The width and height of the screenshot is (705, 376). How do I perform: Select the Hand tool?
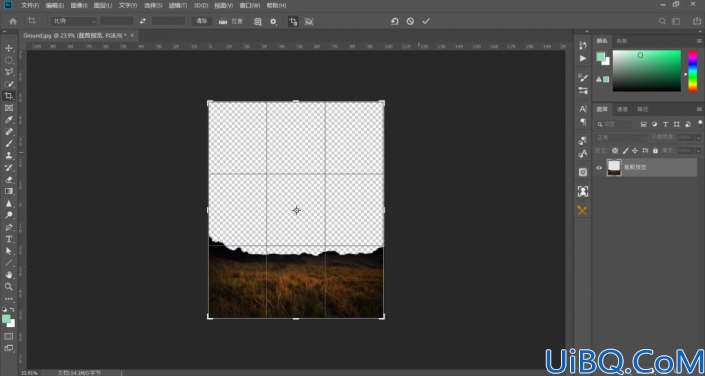pyautogui.click(x=9, y=274)
